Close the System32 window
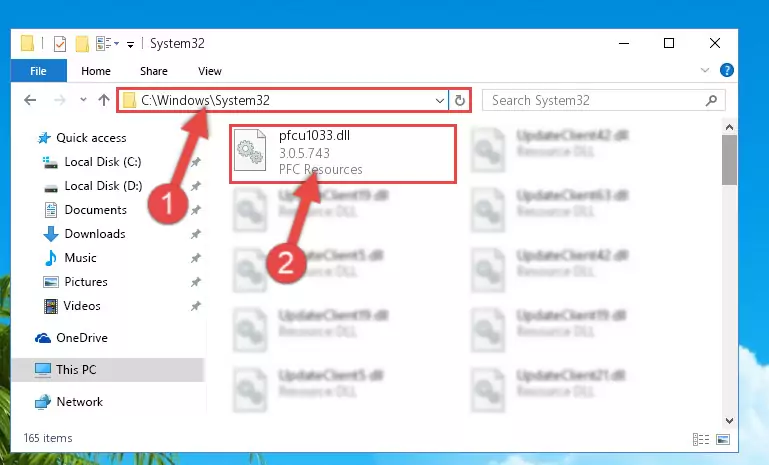This screenshot has height=465, width=769. click(x=715, y=43)
